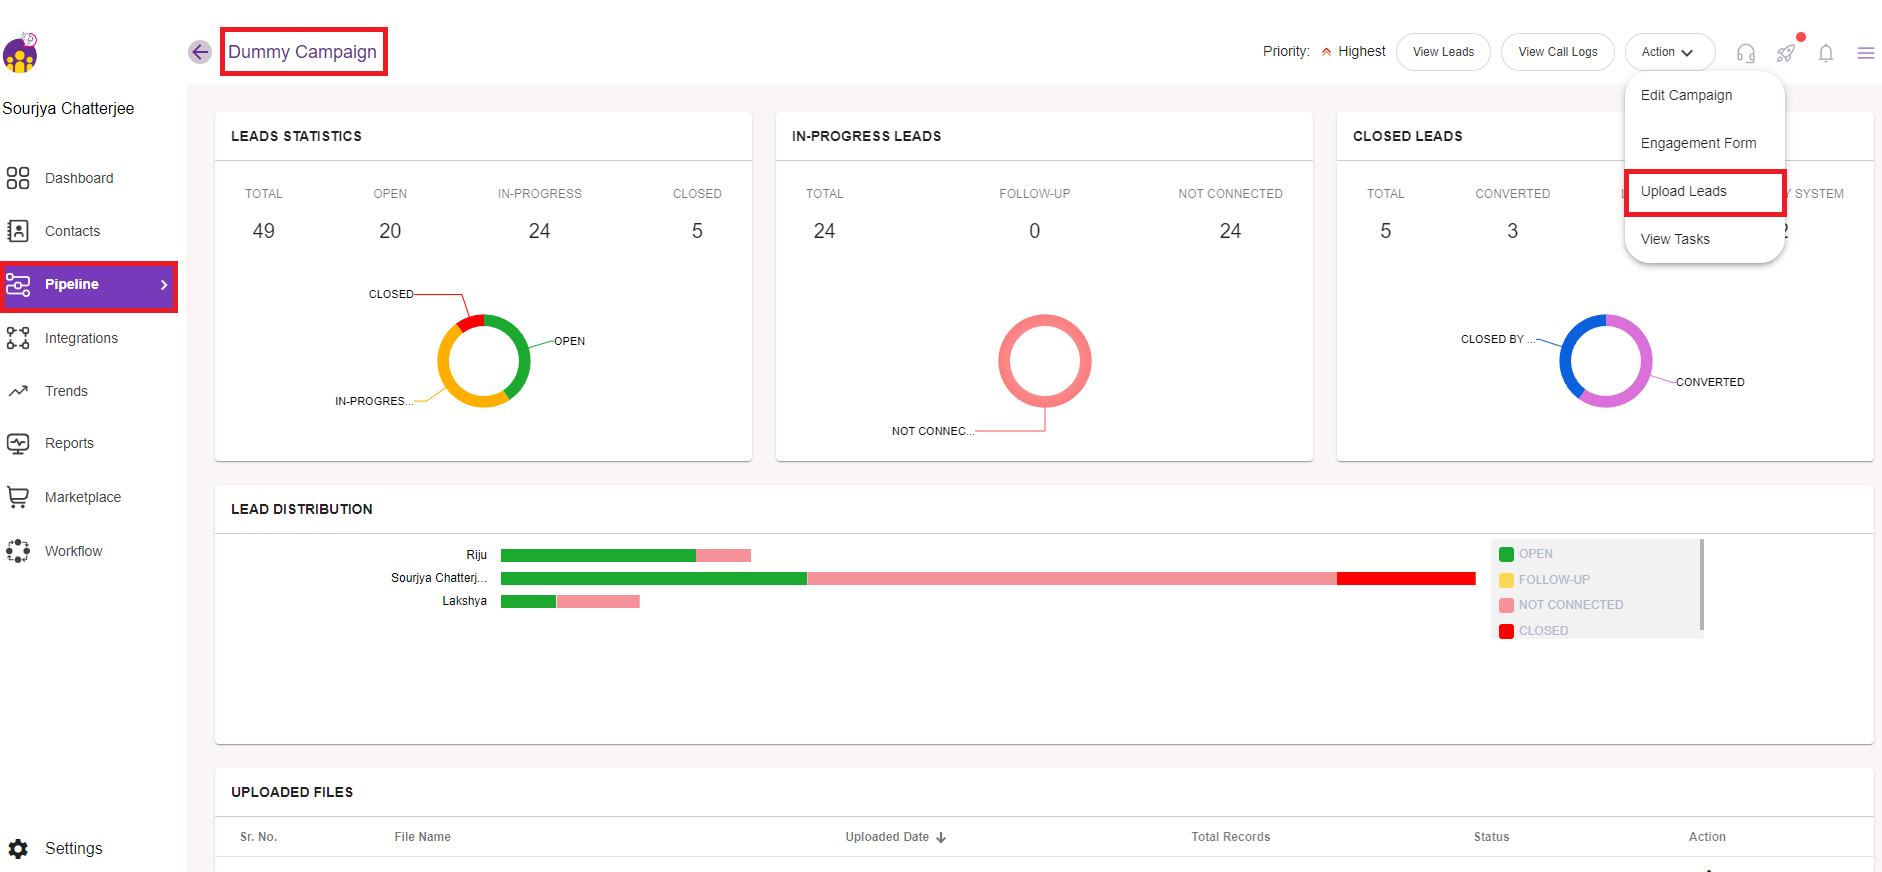Viewport: 1882px width, 872px height.
Task: Toggle the CLOSED legend entry
Action: pyautogui.click(x=1542, y=631)
